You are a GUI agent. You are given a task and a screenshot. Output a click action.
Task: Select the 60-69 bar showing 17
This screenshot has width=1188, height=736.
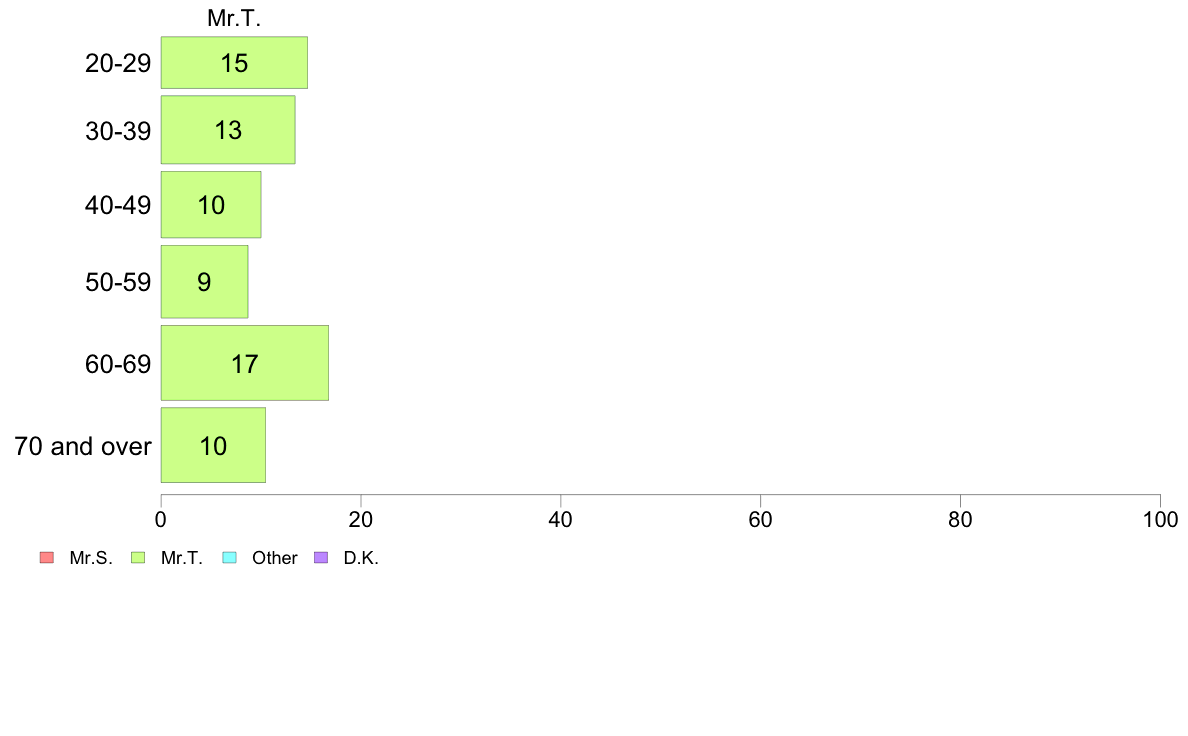point(245,364)
